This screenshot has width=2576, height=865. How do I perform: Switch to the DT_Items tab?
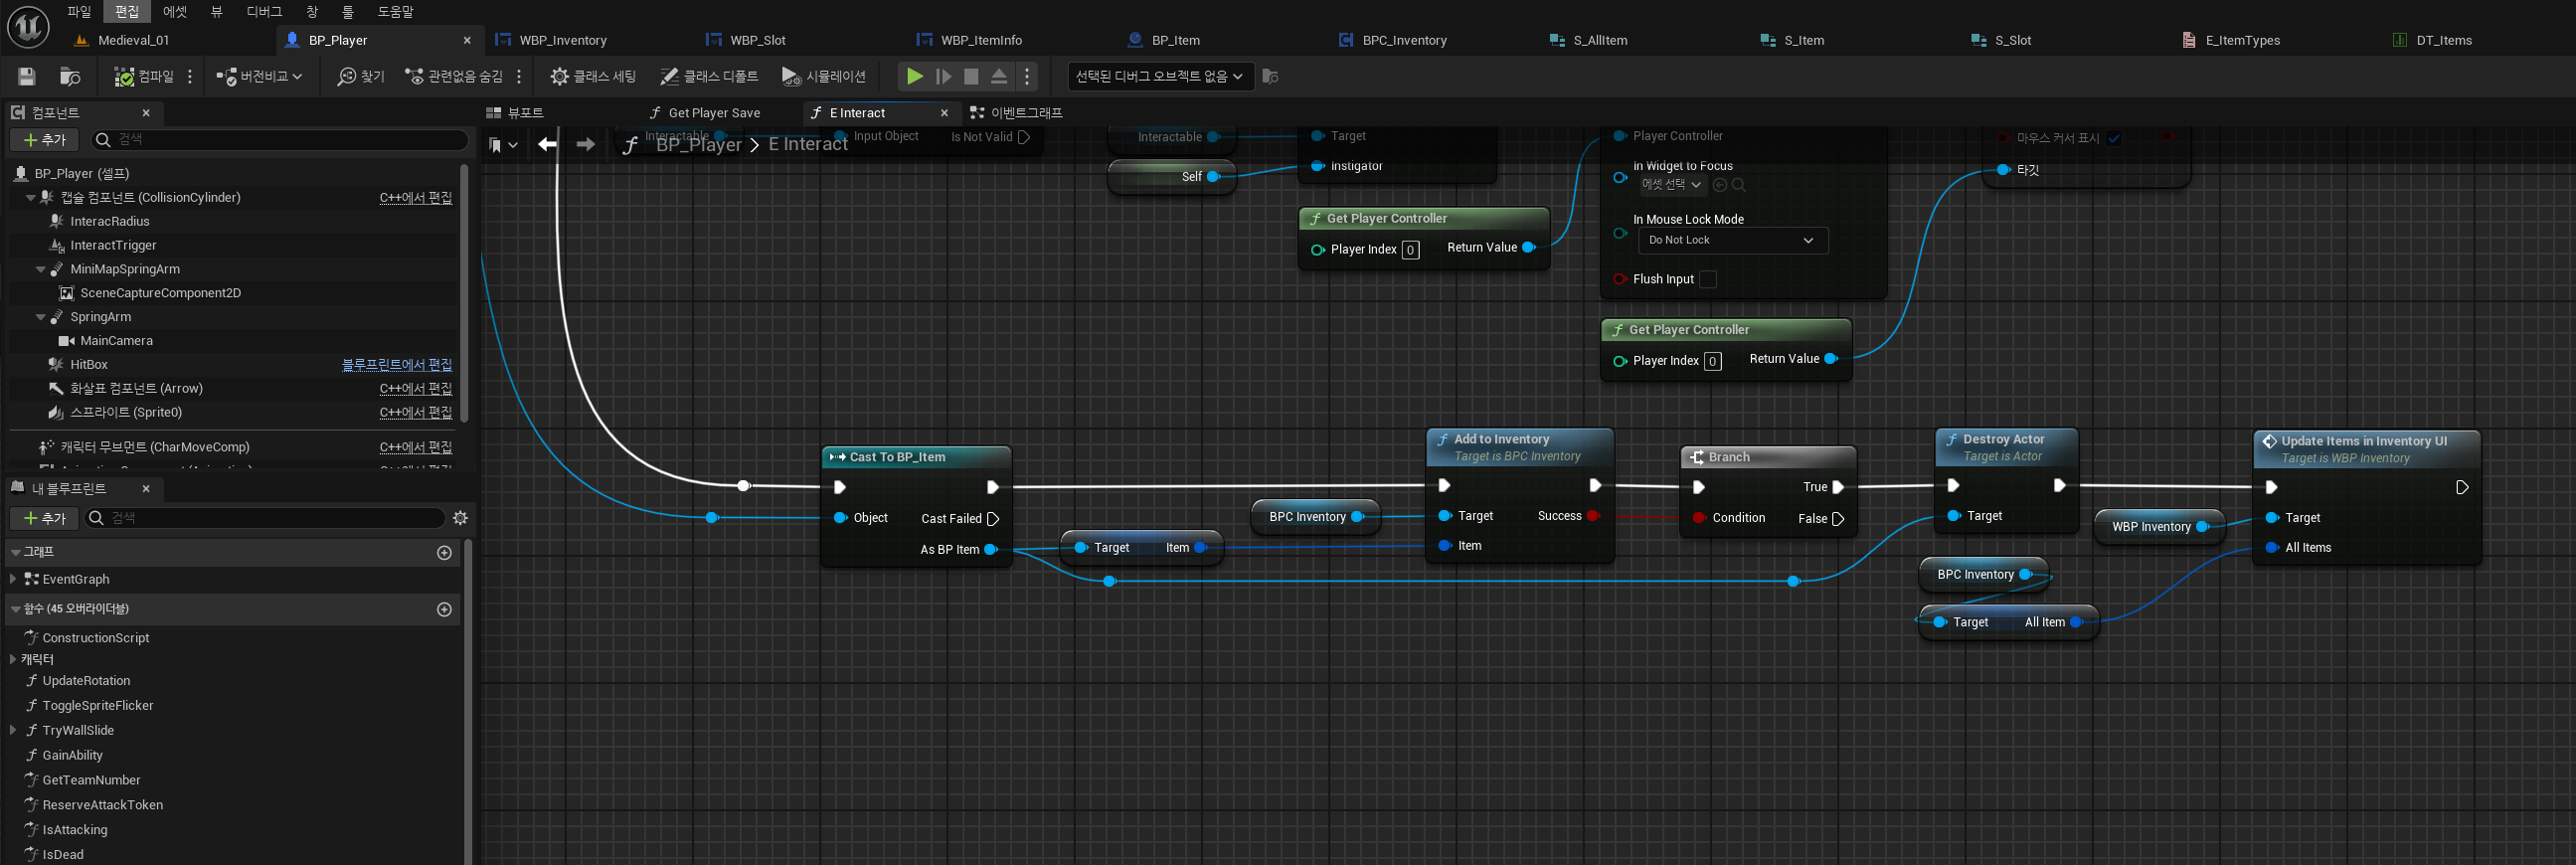[x=2444, y=41]
